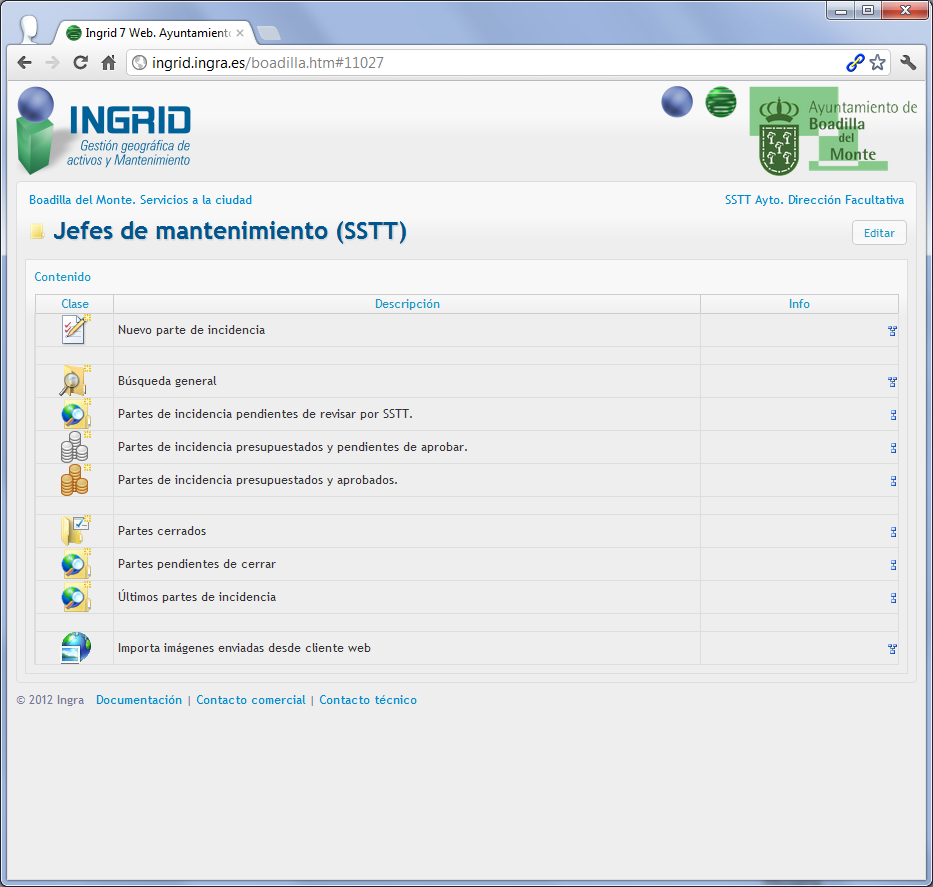
Task: Click the Búsqueda general magnifier icon
Action: [x=75, y=381]
